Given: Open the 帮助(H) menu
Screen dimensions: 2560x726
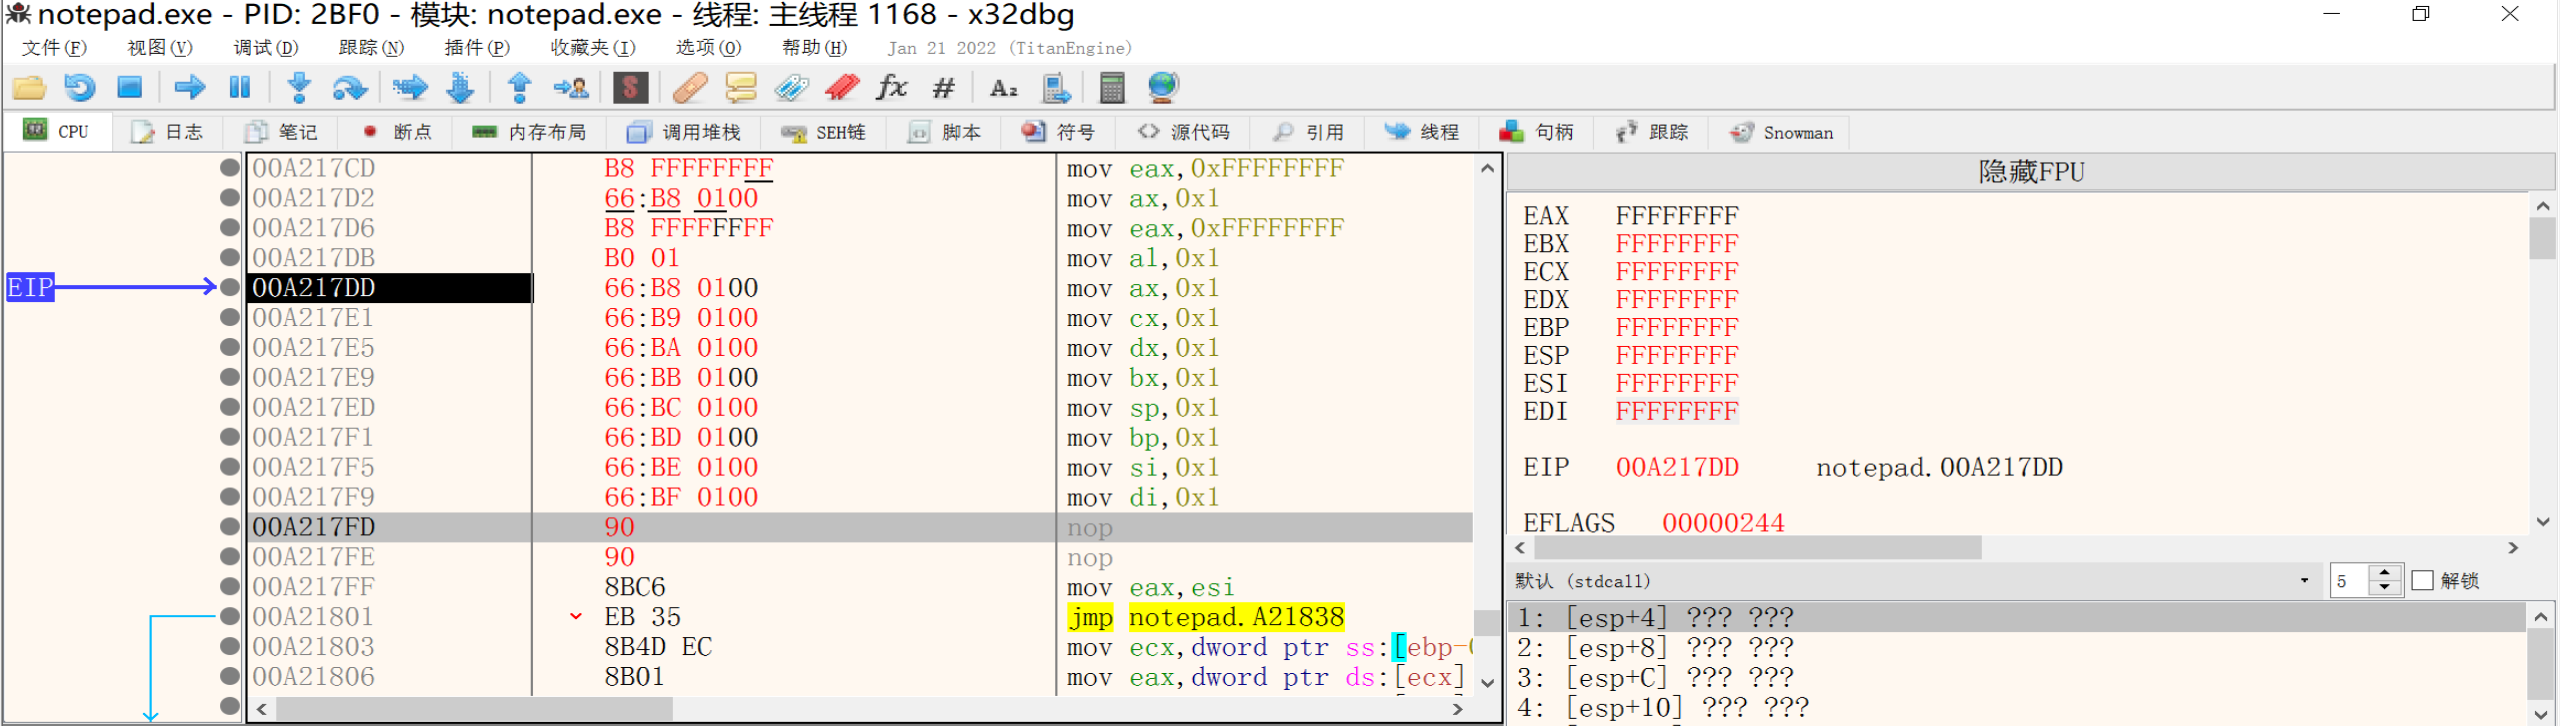Looking at the screenshot, I should click(814, 48).
